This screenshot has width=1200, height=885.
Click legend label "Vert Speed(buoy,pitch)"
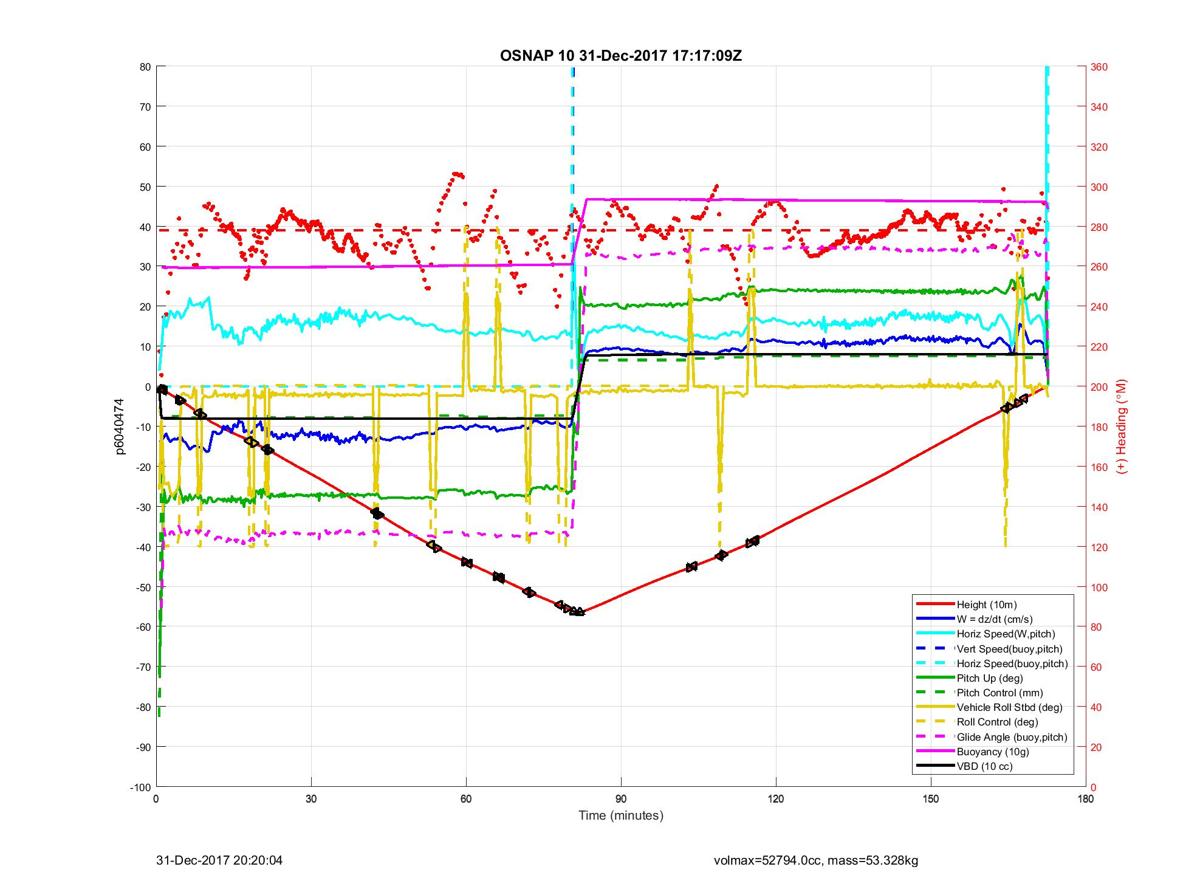(1009, 649)
